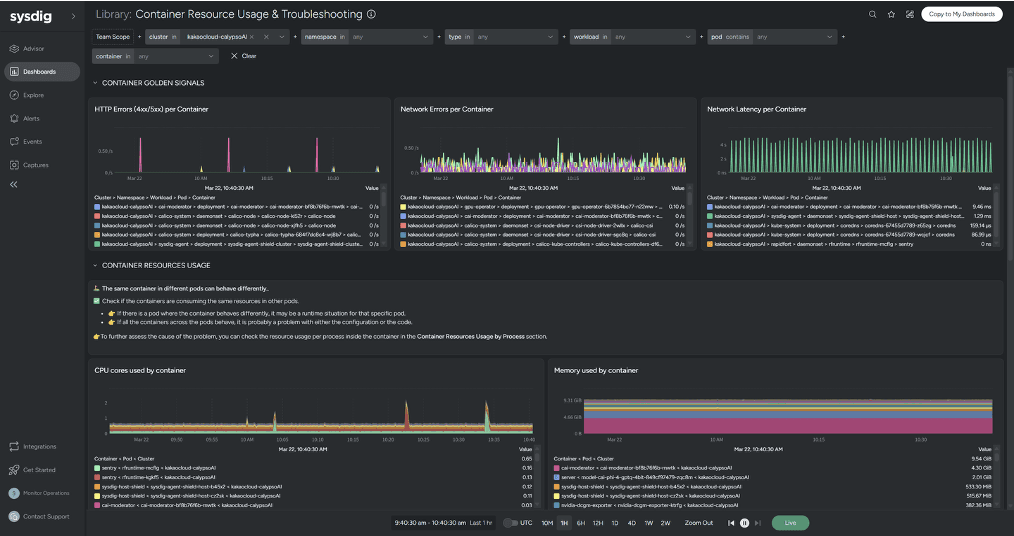The image size is (1014, 536).
Task: Click HTTP Errors (4xx/5xx) per Container panel title
Action: coord(151,109)
